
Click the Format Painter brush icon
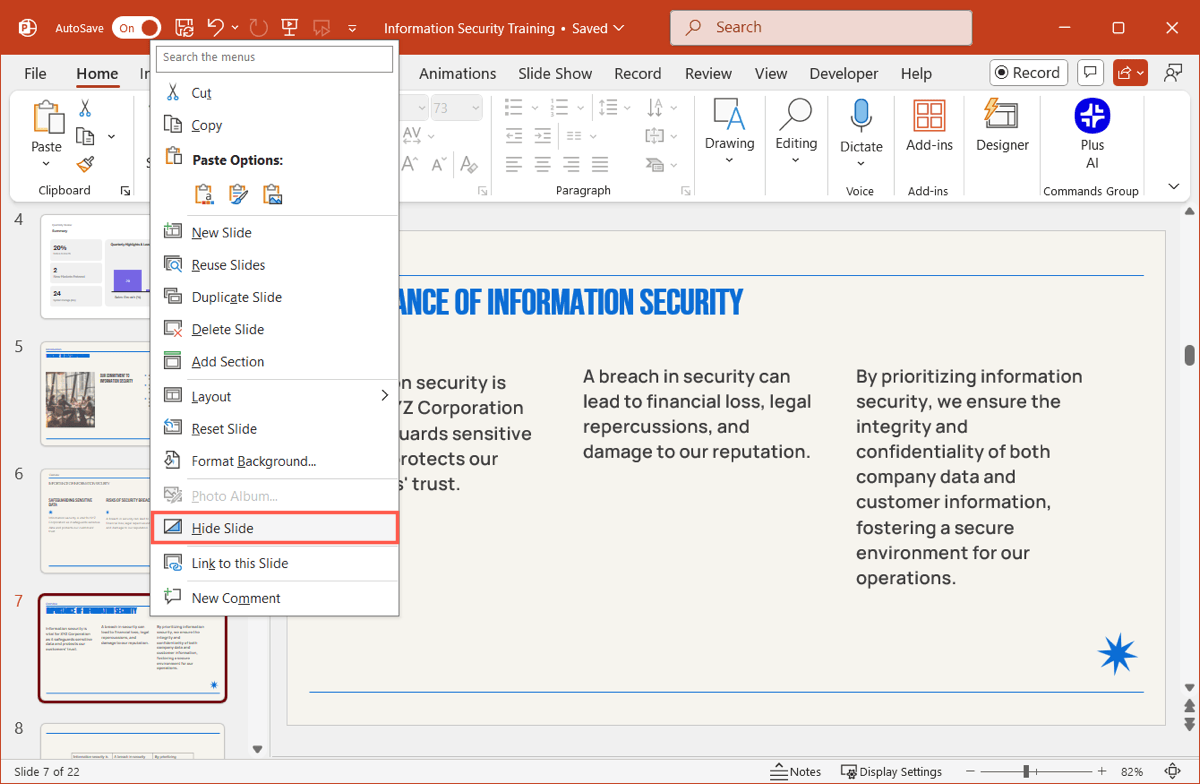pyautogui.click(x=86, y=164)
